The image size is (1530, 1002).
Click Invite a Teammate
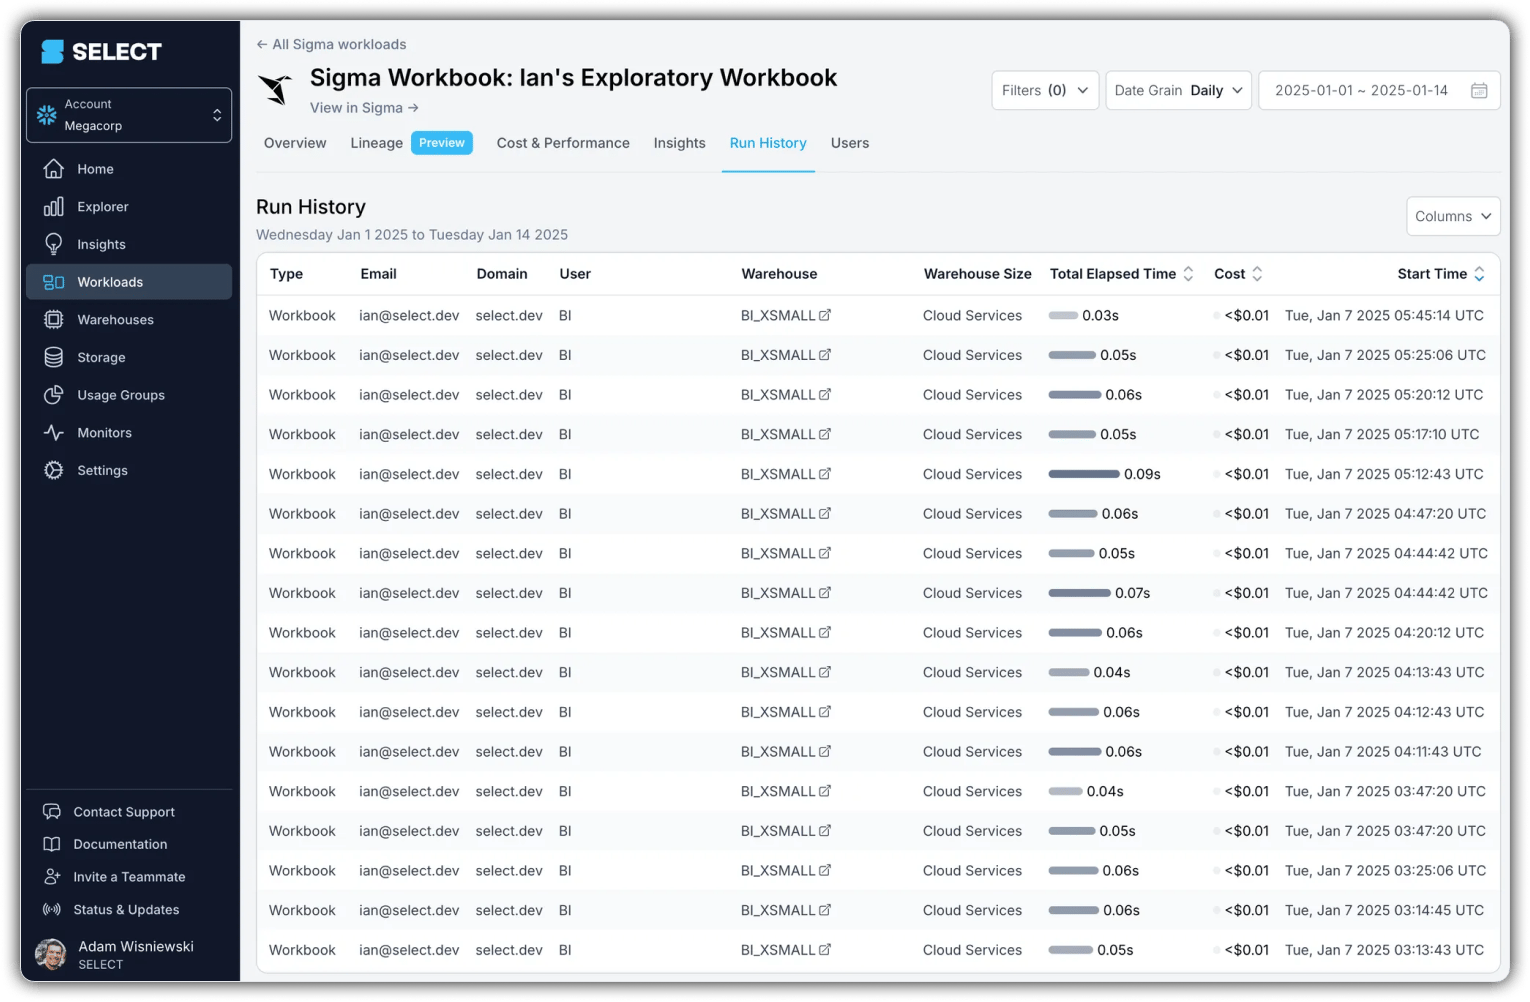129,877
